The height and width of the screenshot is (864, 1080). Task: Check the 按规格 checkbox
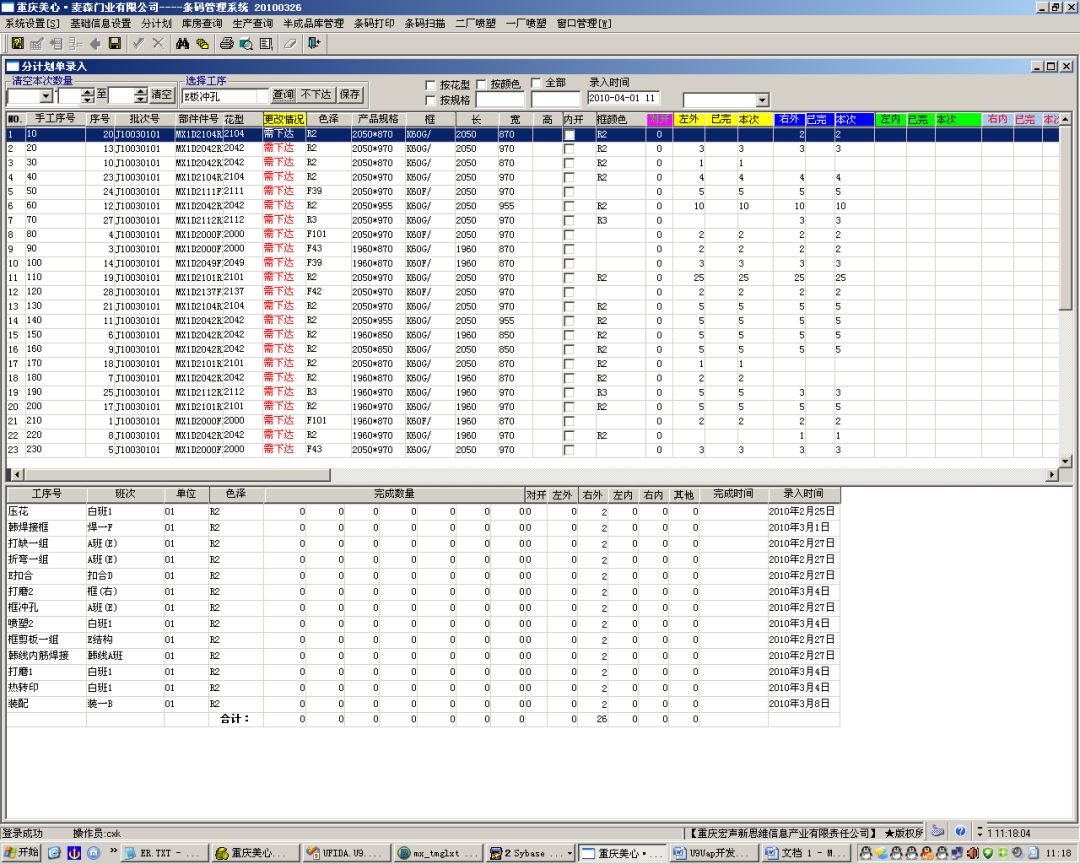(x=430, y=100)
